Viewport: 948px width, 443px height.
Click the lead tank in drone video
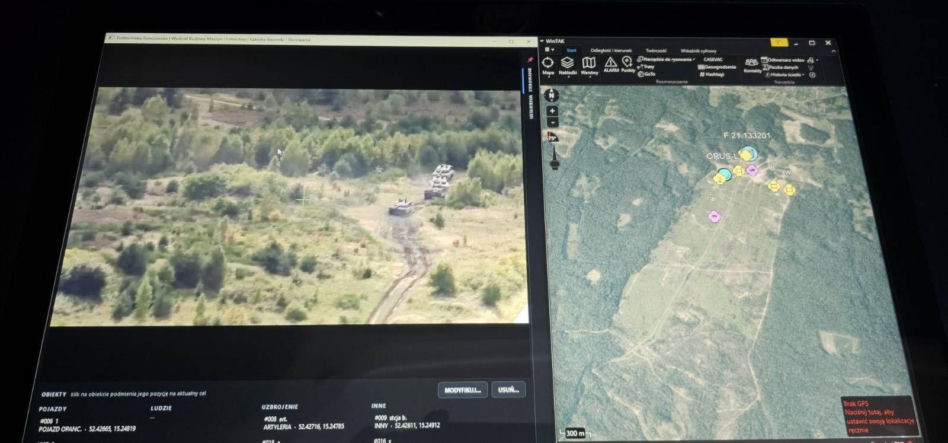tap(401, 208)
